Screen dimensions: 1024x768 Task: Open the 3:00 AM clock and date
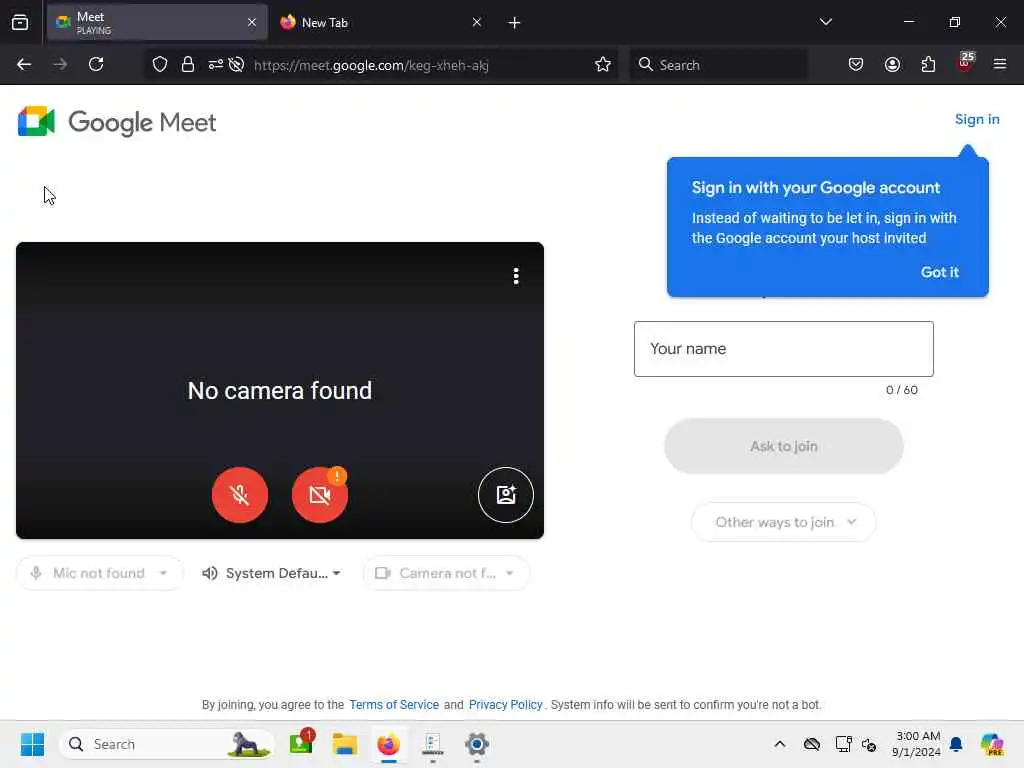(x=917, y=744)
